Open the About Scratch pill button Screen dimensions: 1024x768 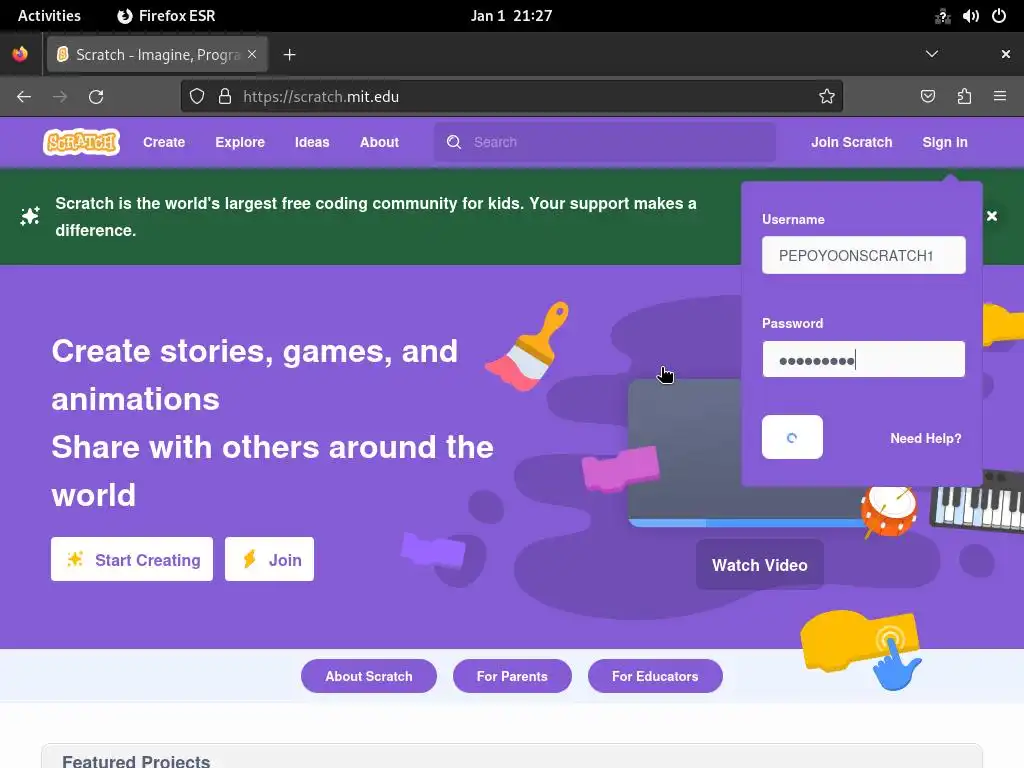(x=369, y=676)
